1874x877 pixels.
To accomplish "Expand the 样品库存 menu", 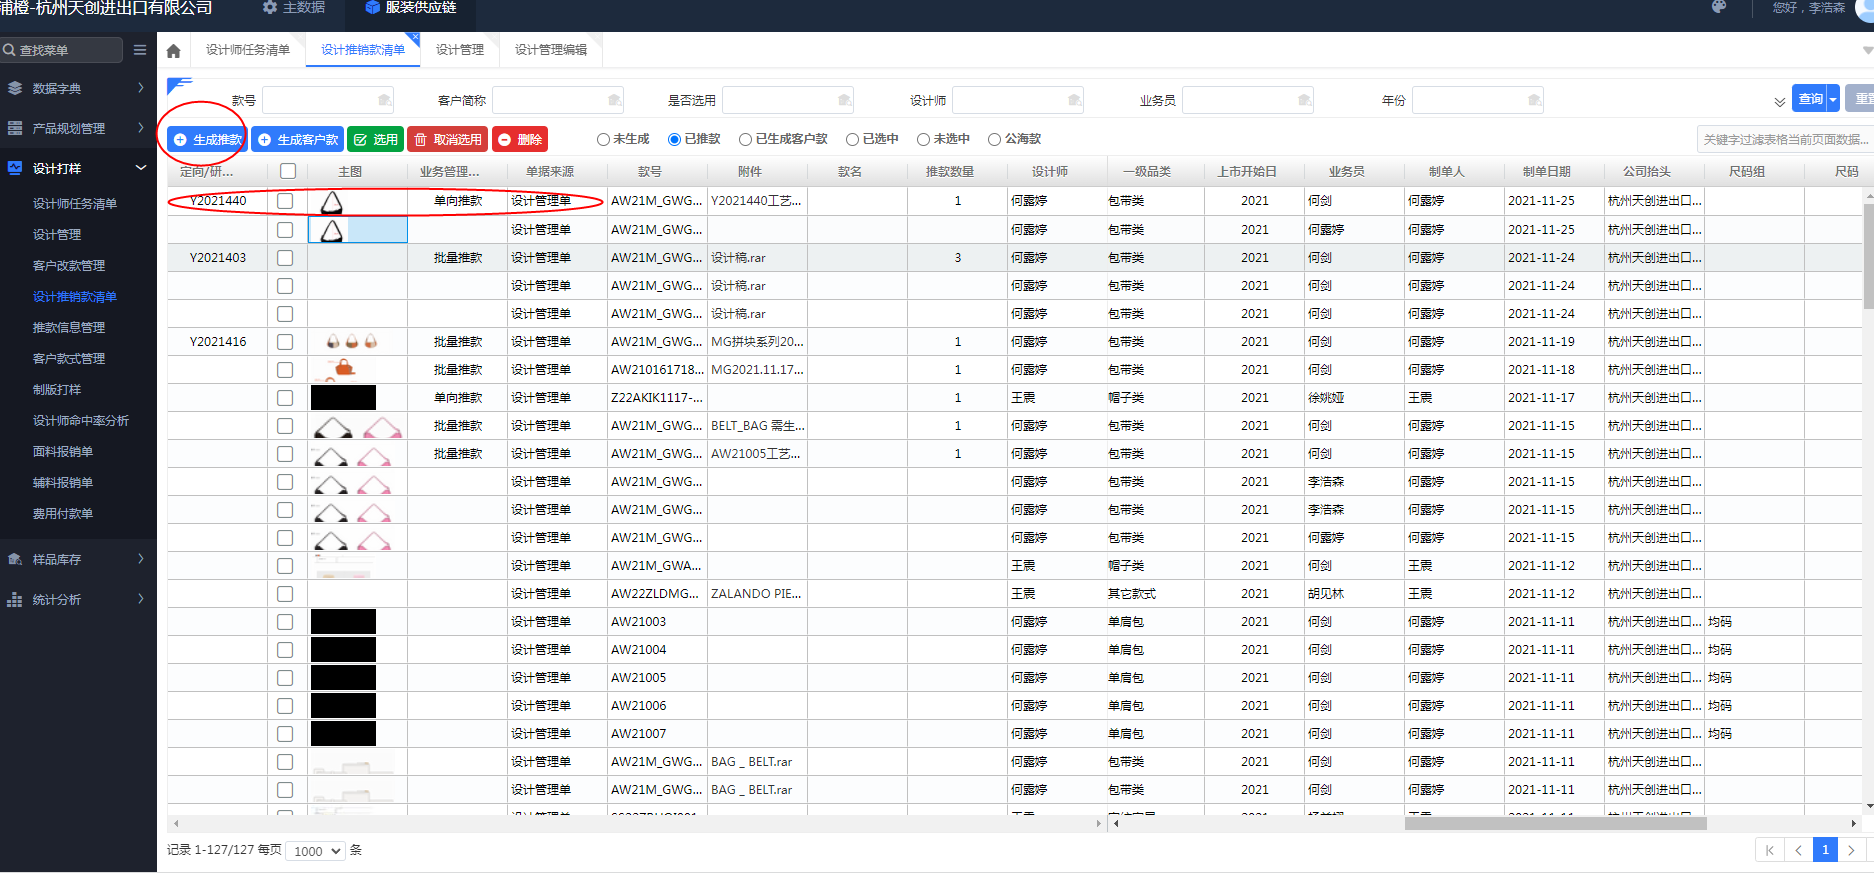I will (x=140, y=559).
